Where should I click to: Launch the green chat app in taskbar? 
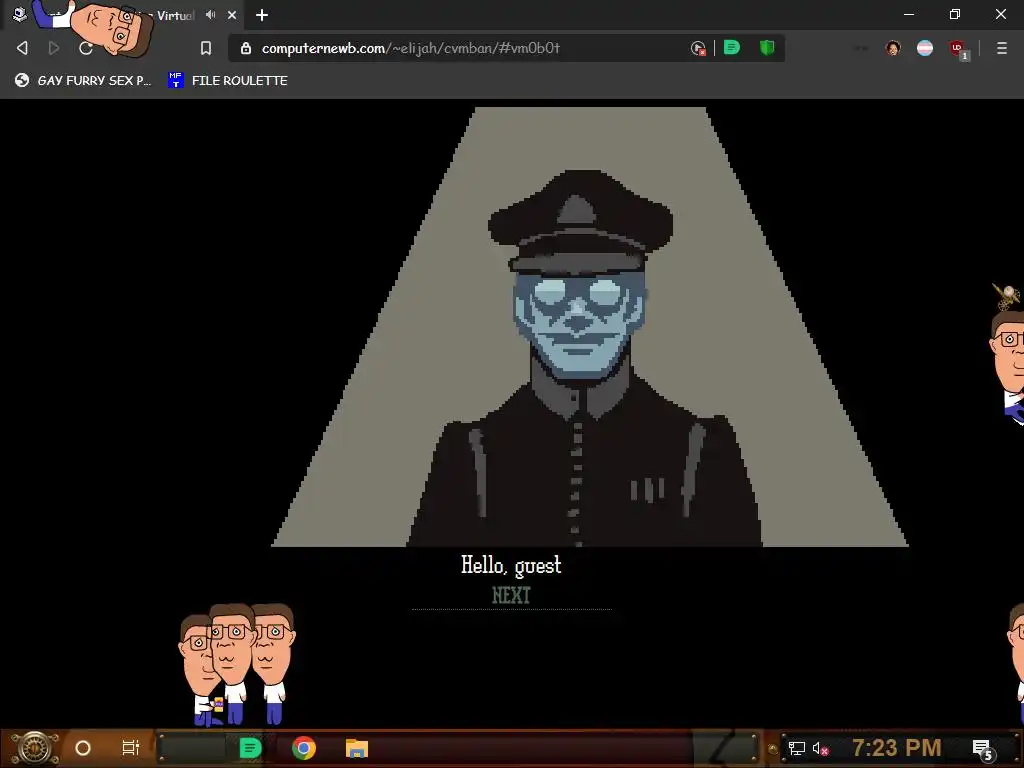coord(250,748)
